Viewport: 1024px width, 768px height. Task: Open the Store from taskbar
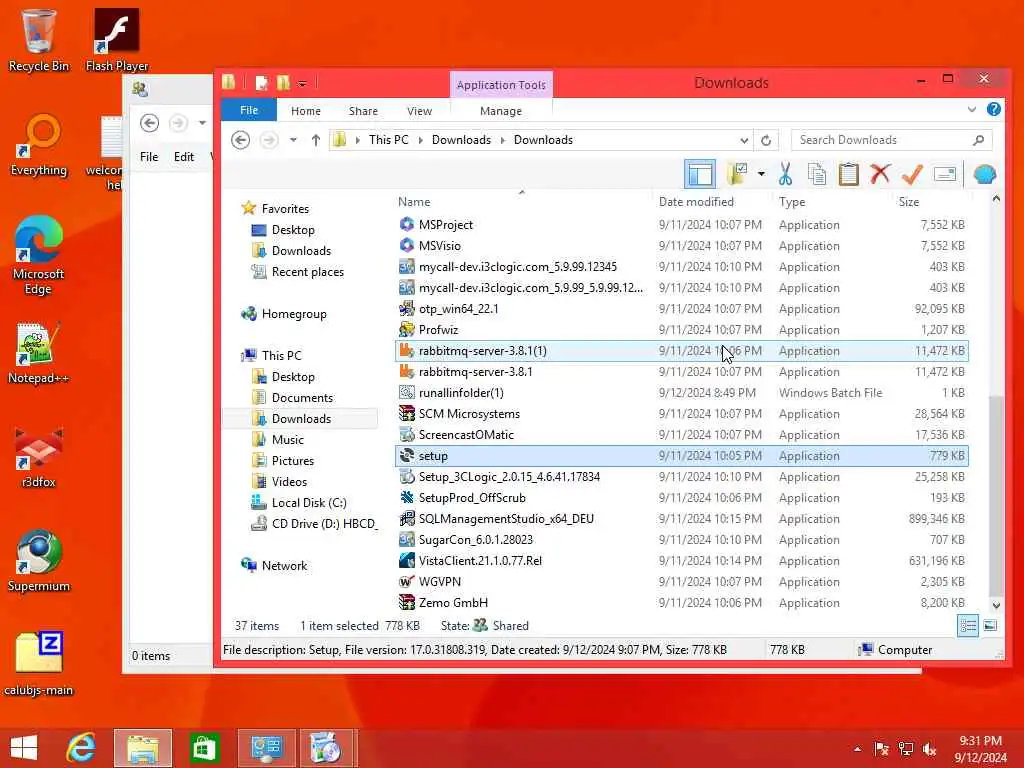(204, 748)
